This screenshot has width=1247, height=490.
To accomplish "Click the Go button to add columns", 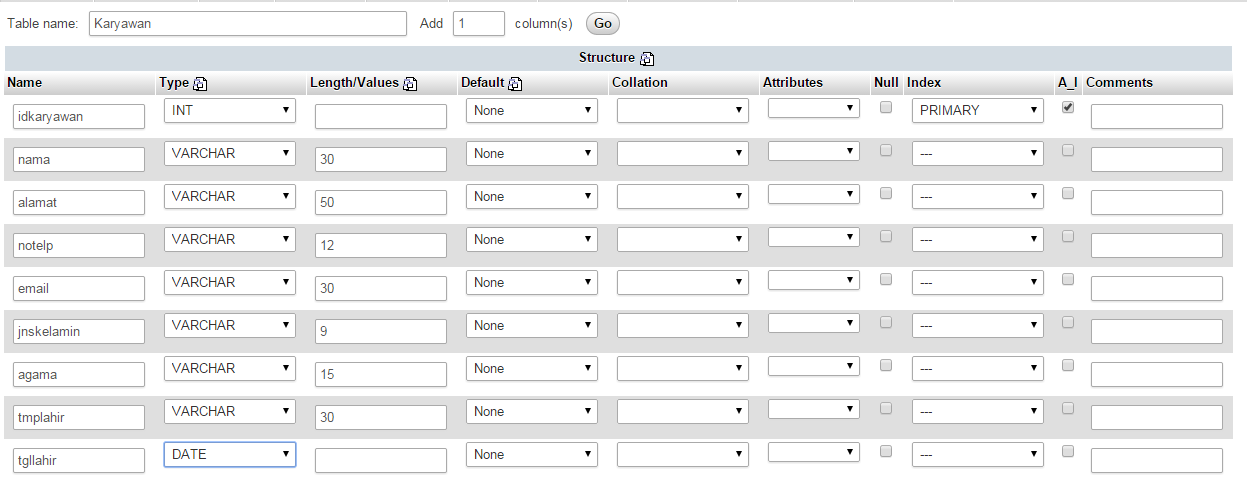I will (x=603, y=23).
